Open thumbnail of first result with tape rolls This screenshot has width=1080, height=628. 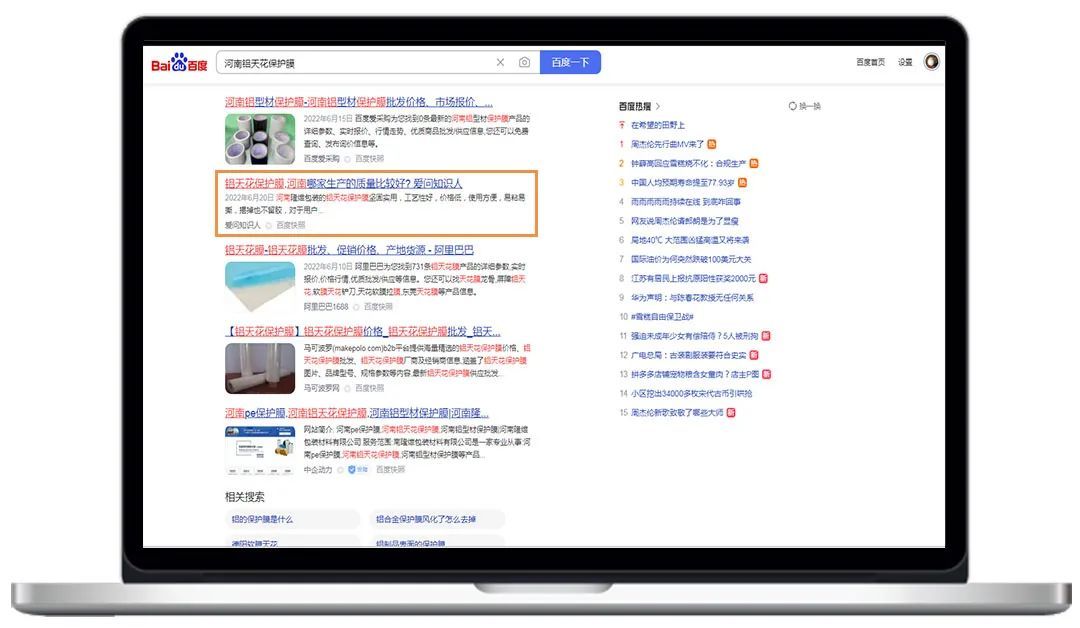(x=260, y=138)
